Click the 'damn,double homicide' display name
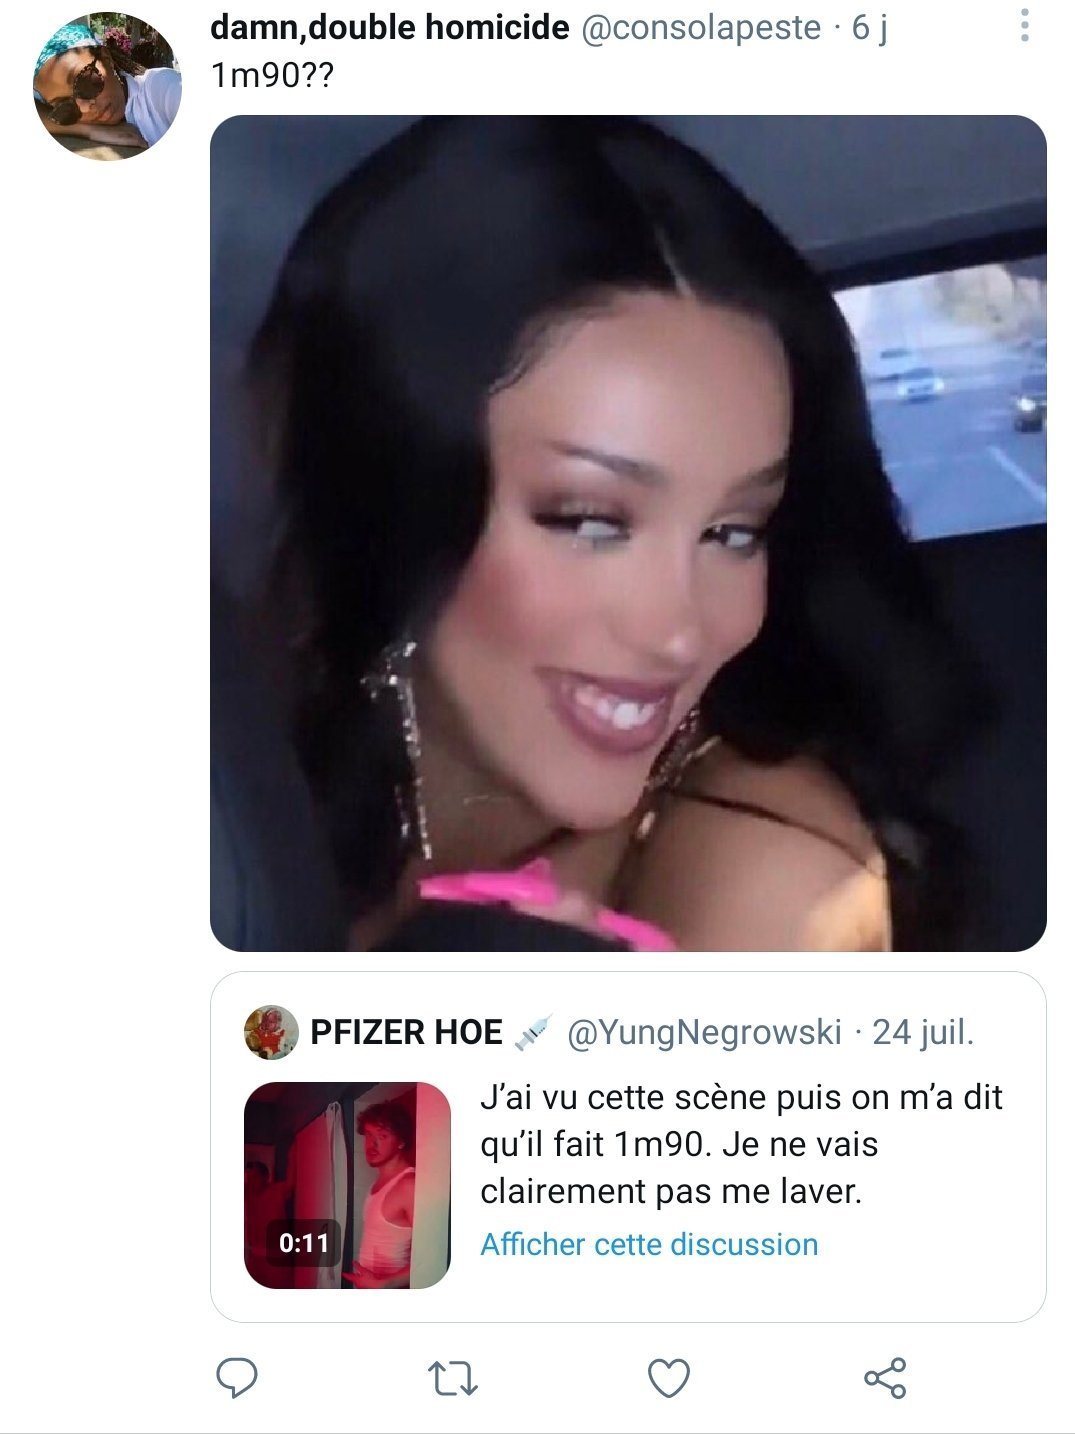1075x1434 pixels. point(390,28)
